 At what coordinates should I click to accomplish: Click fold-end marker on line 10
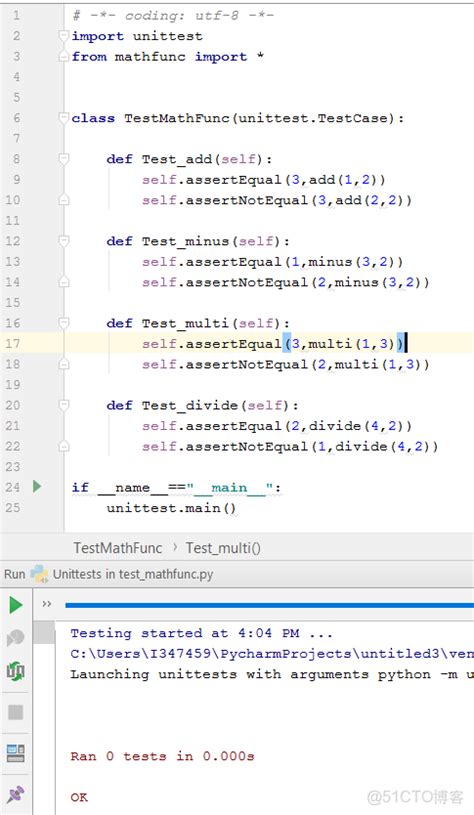click(63, 200)
